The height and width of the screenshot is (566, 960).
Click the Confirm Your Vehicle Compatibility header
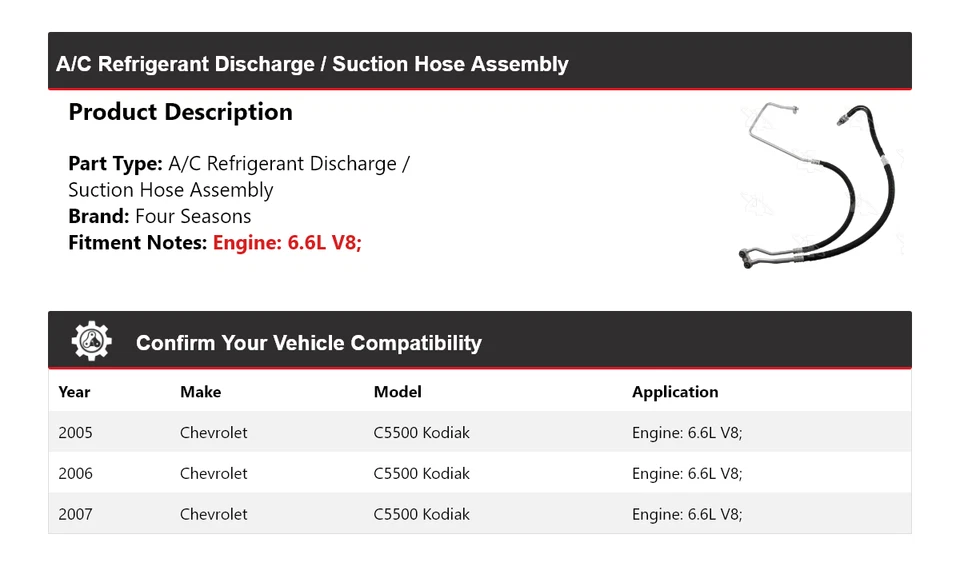point(308,343)
